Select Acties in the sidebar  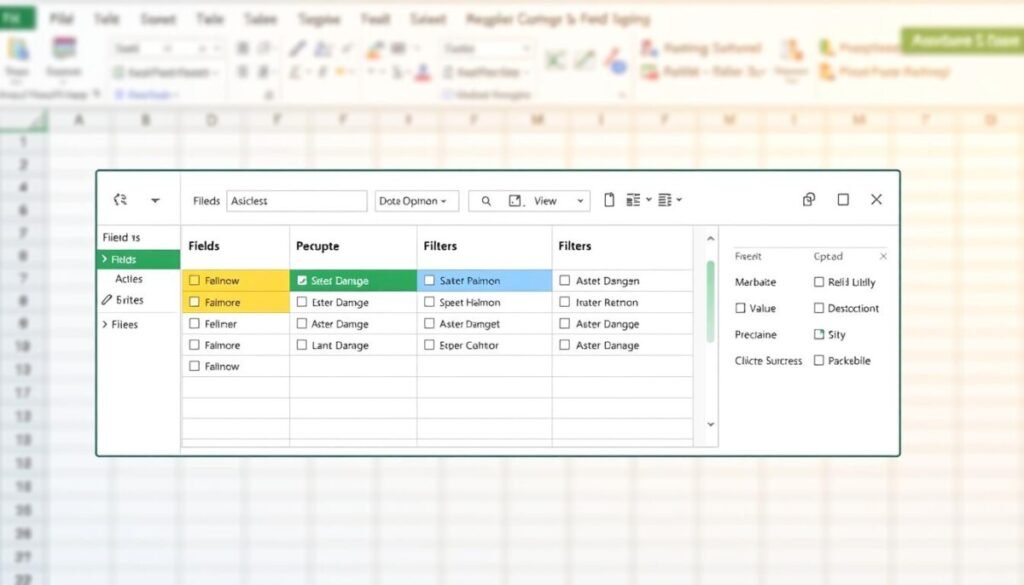[129, 279]
